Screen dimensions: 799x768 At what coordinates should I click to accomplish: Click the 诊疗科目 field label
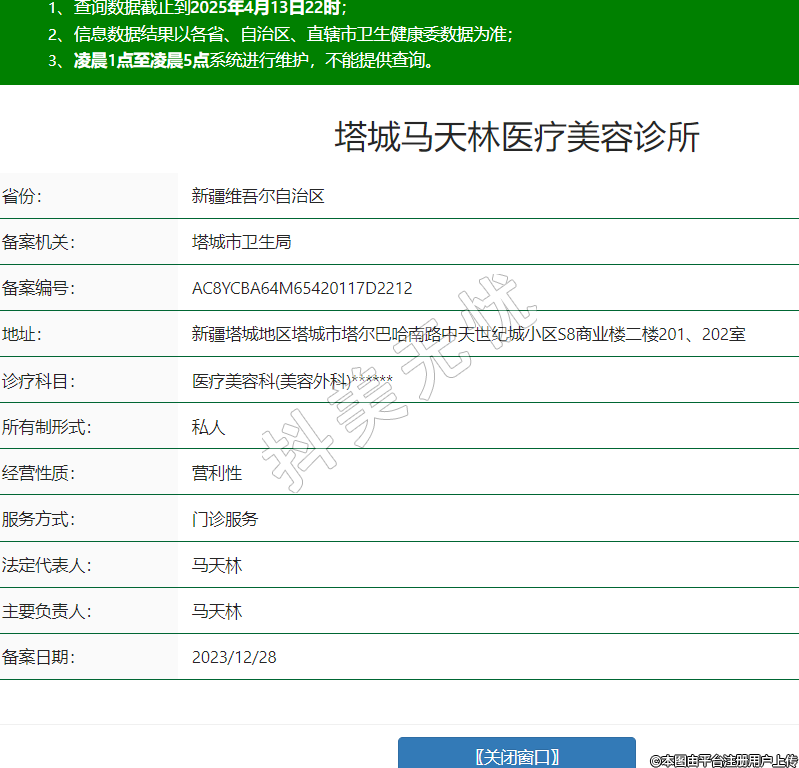38,381
